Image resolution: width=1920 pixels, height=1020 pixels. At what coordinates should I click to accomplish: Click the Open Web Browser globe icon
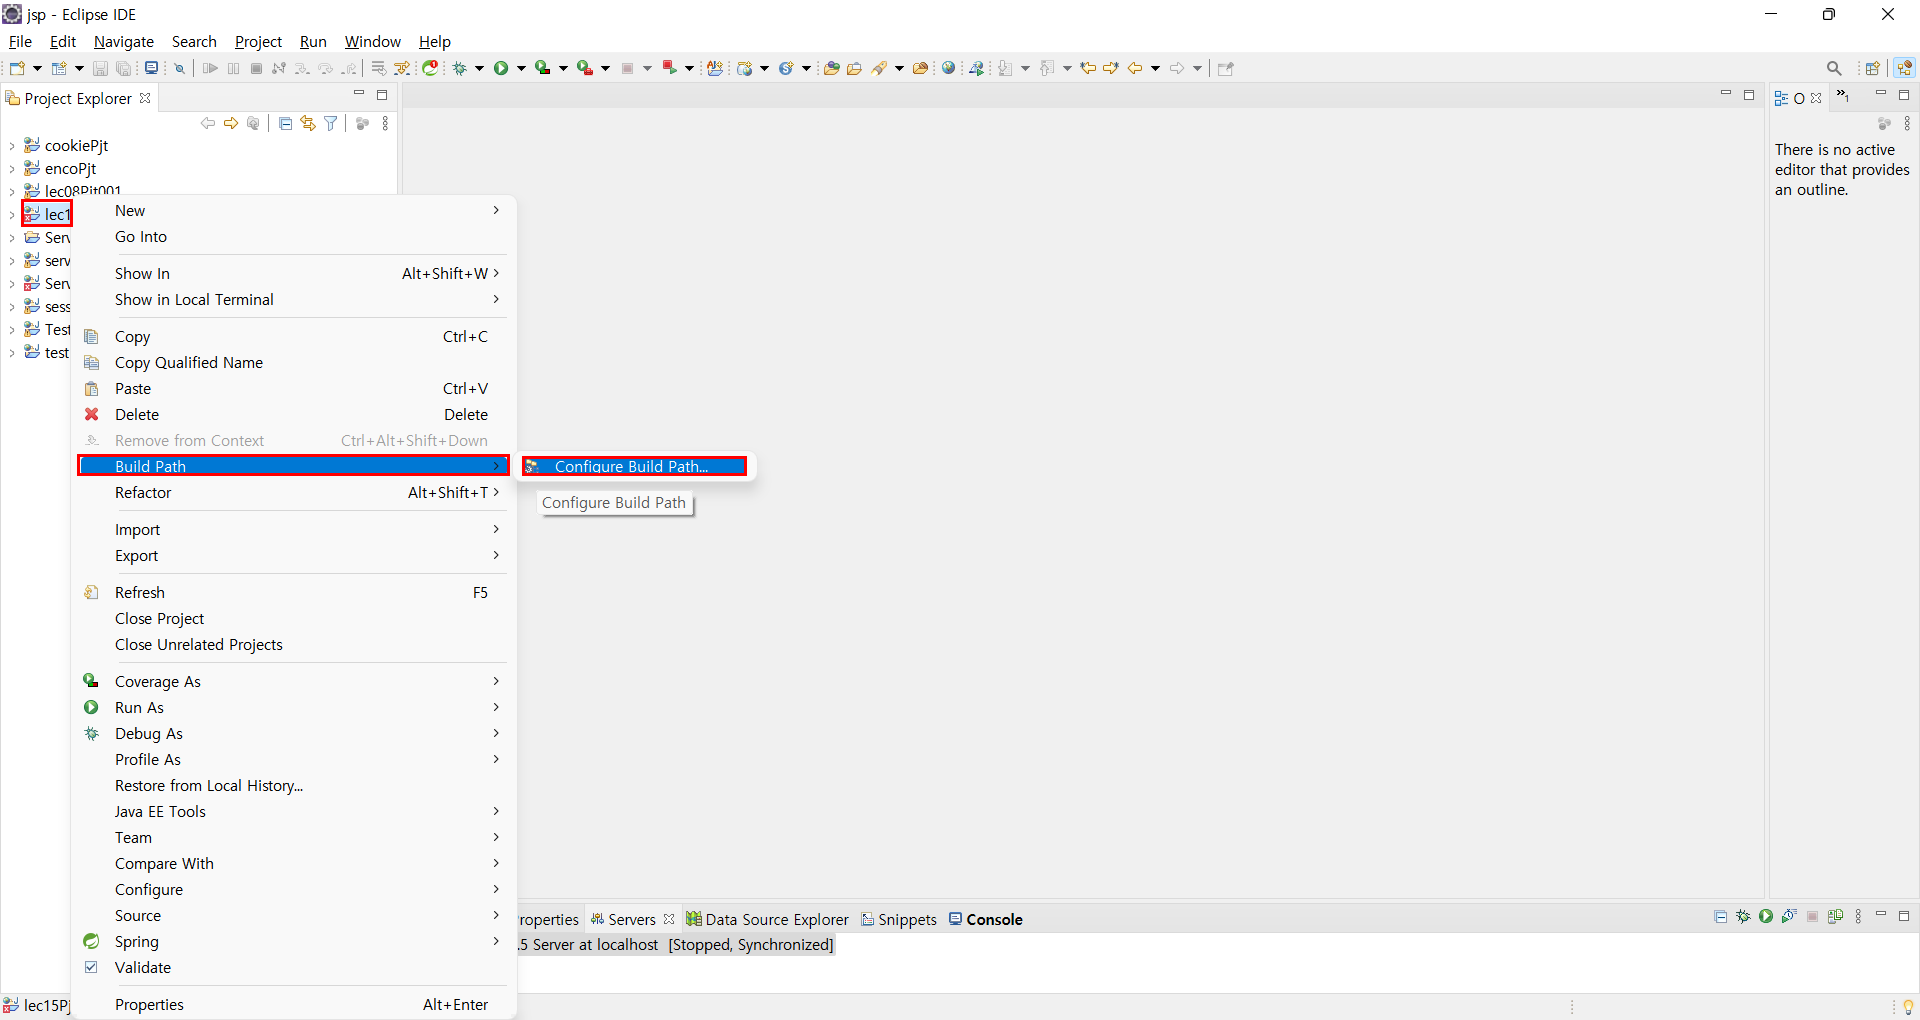[x=949, y=68]
